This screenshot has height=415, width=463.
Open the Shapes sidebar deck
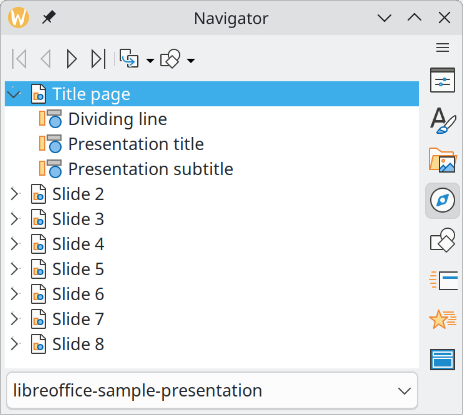(442, 240)
